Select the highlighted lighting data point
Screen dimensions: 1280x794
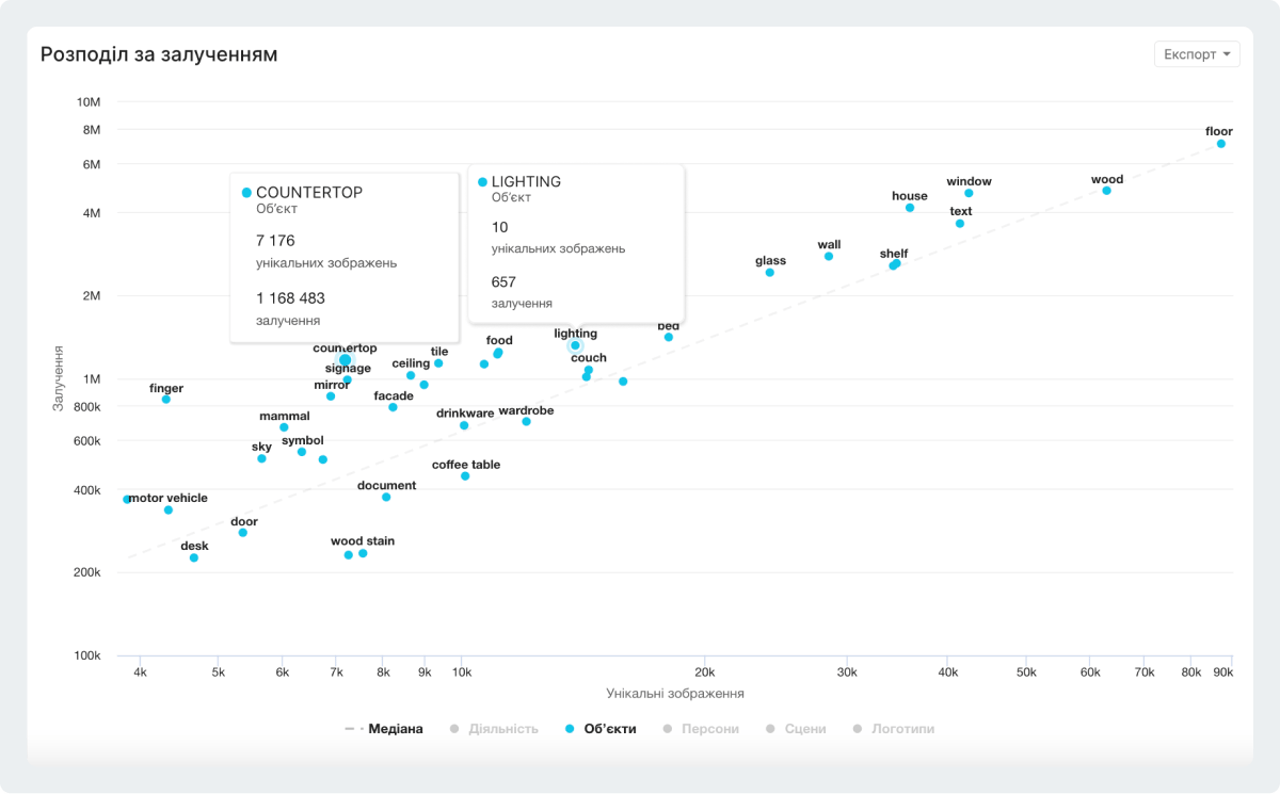[575, 345]
